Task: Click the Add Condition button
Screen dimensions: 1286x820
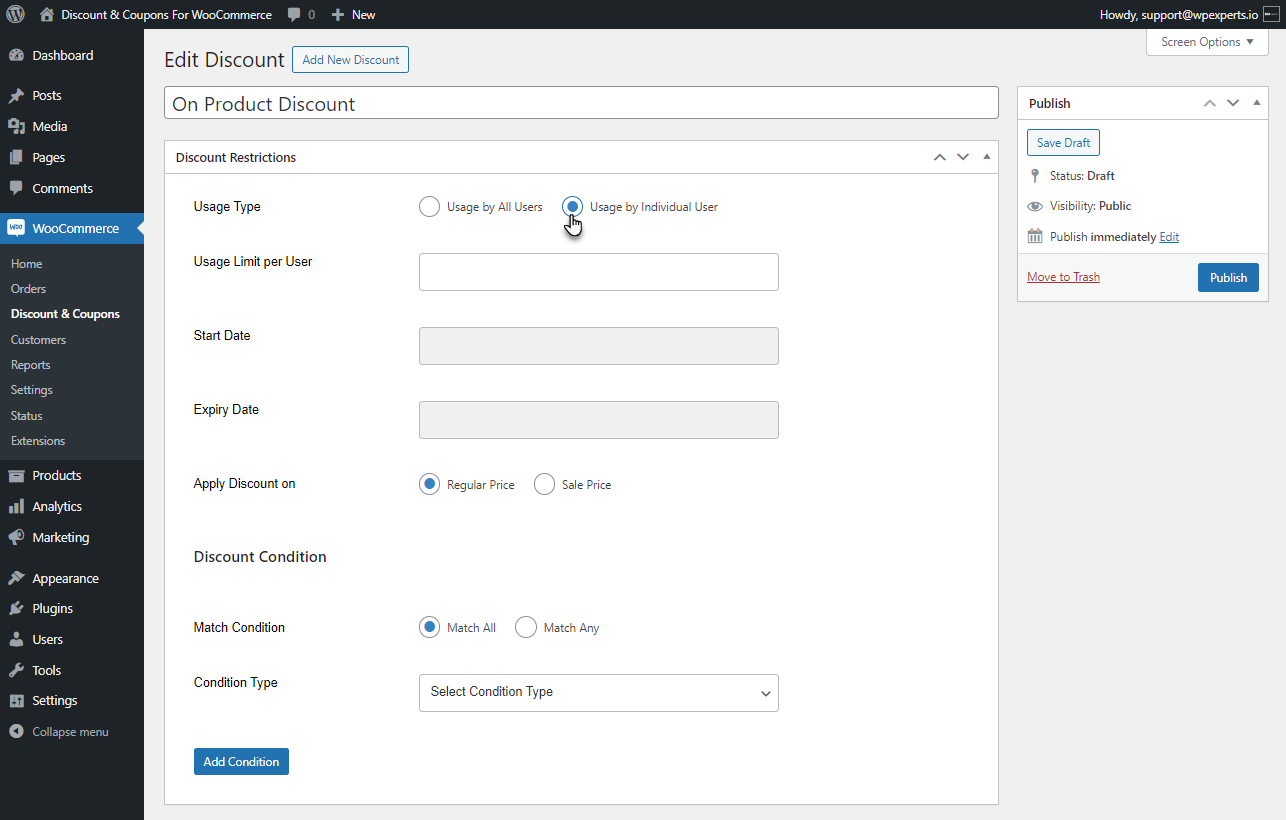Action: pyautogui.click(x=241, y=762)
